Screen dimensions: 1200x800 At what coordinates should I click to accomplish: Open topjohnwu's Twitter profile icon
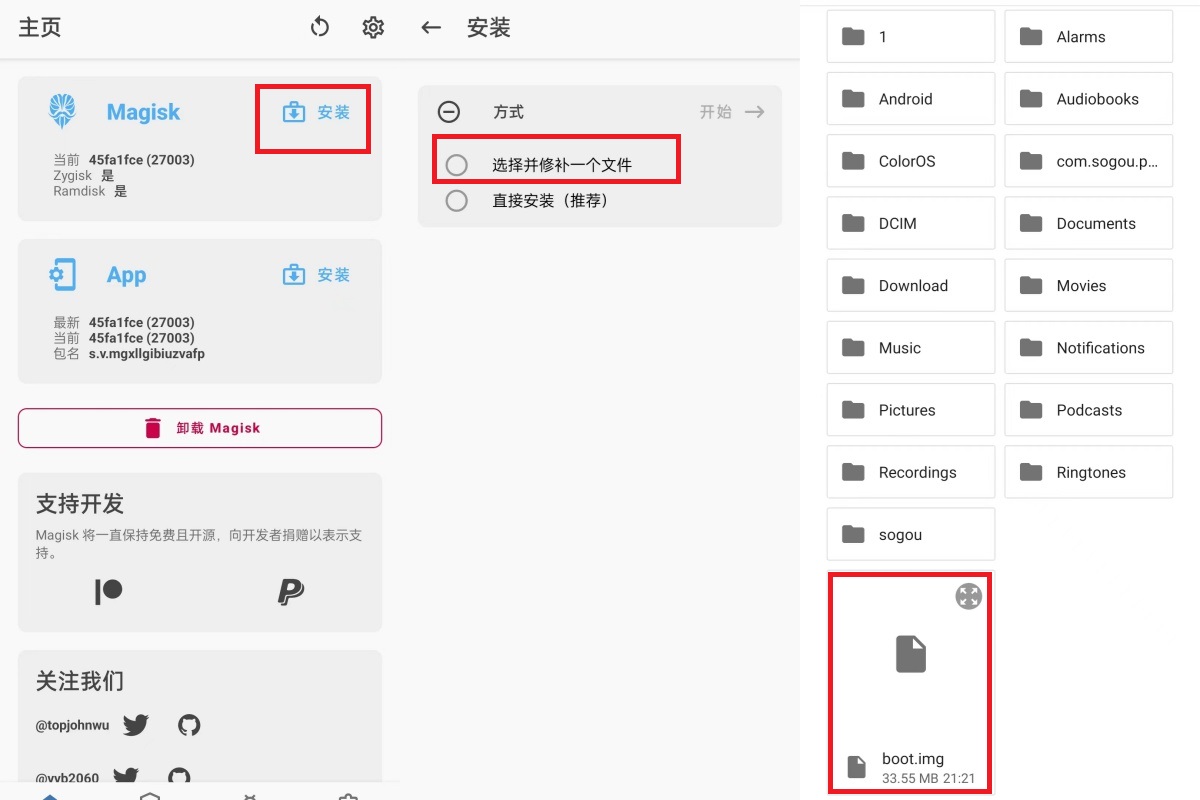[136, 725]
